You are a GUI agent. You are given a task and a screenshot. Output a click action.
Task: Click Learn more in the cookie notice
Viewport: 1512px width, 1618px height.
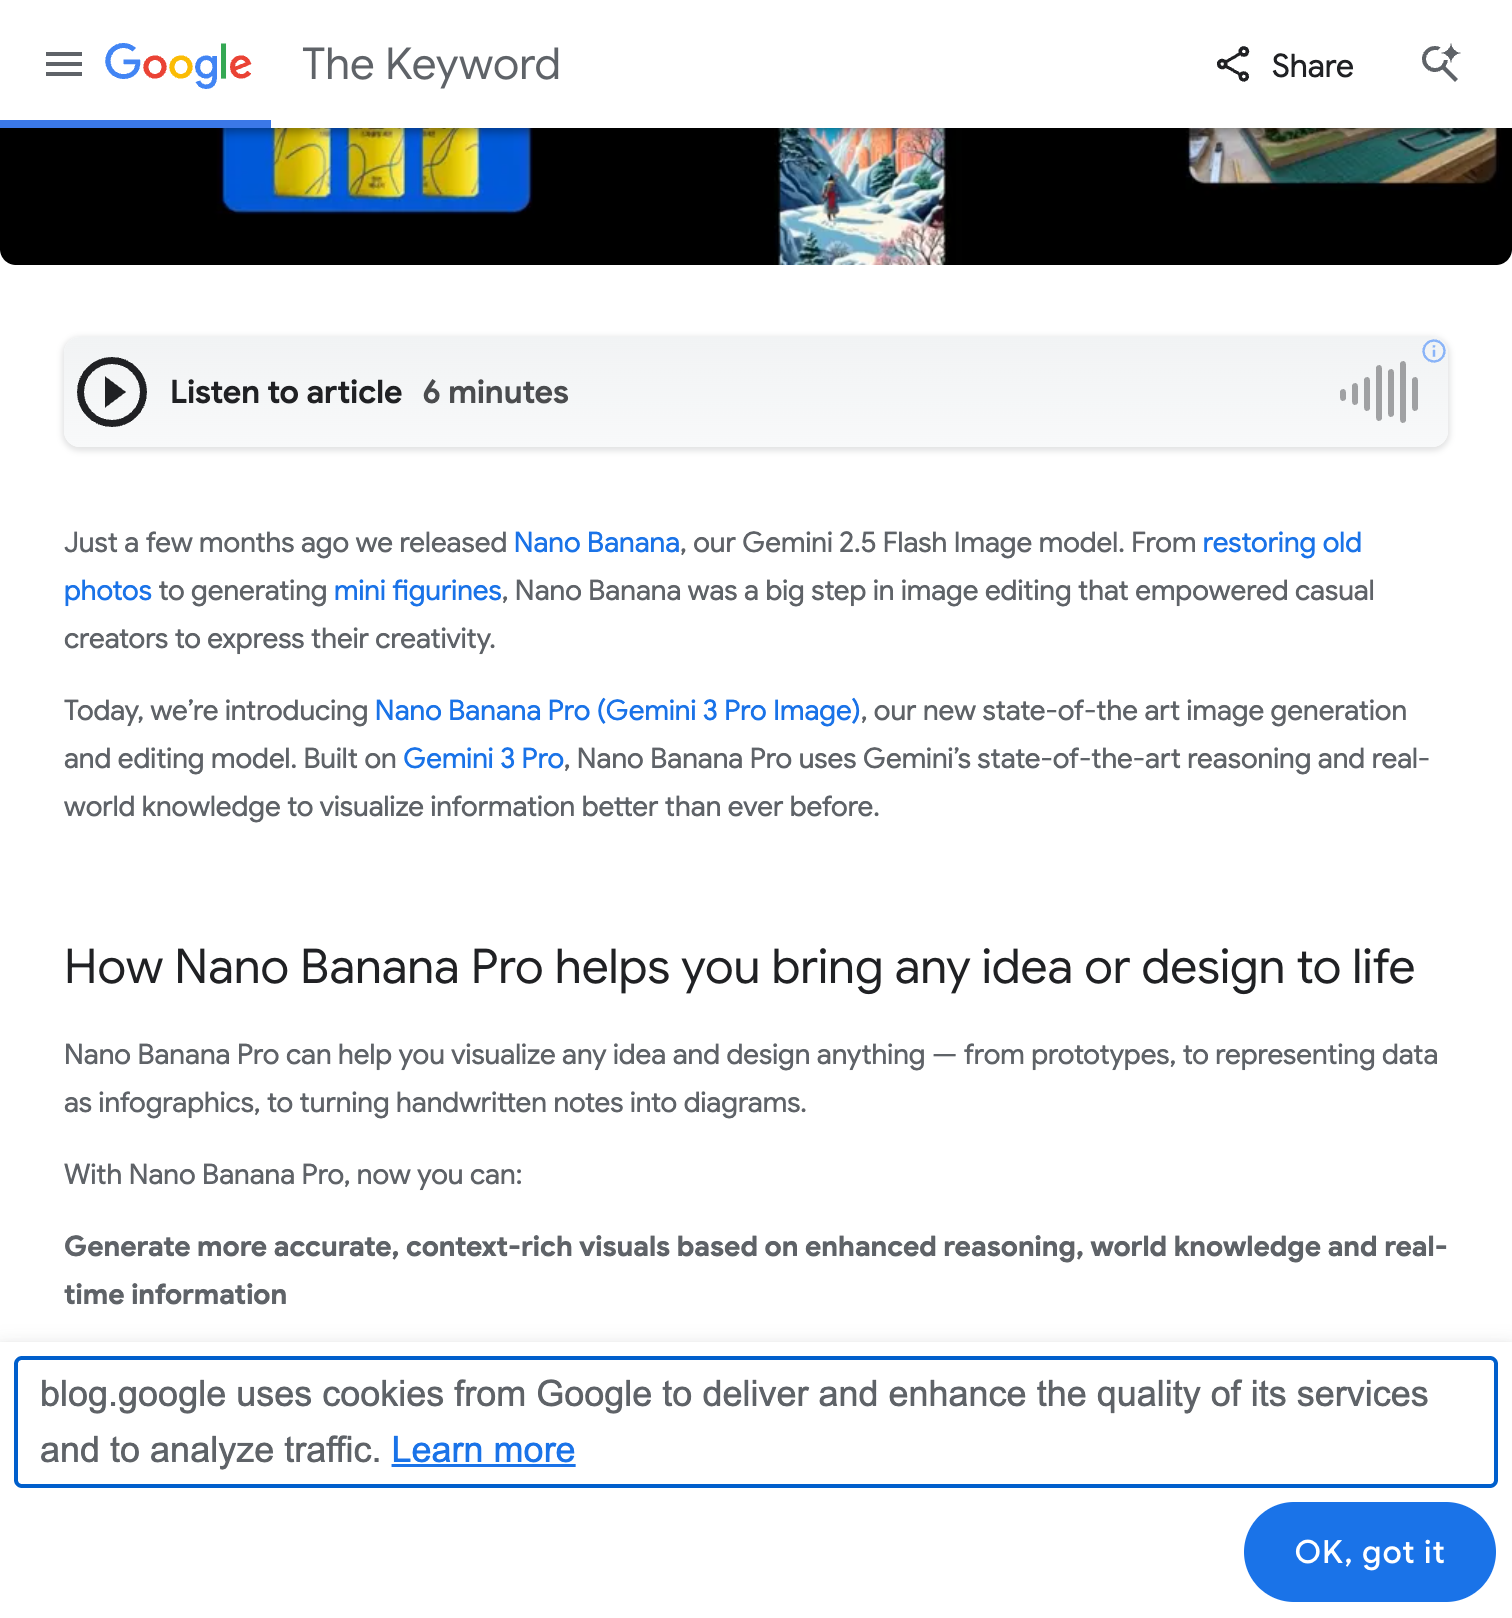tap(483, 1450)
